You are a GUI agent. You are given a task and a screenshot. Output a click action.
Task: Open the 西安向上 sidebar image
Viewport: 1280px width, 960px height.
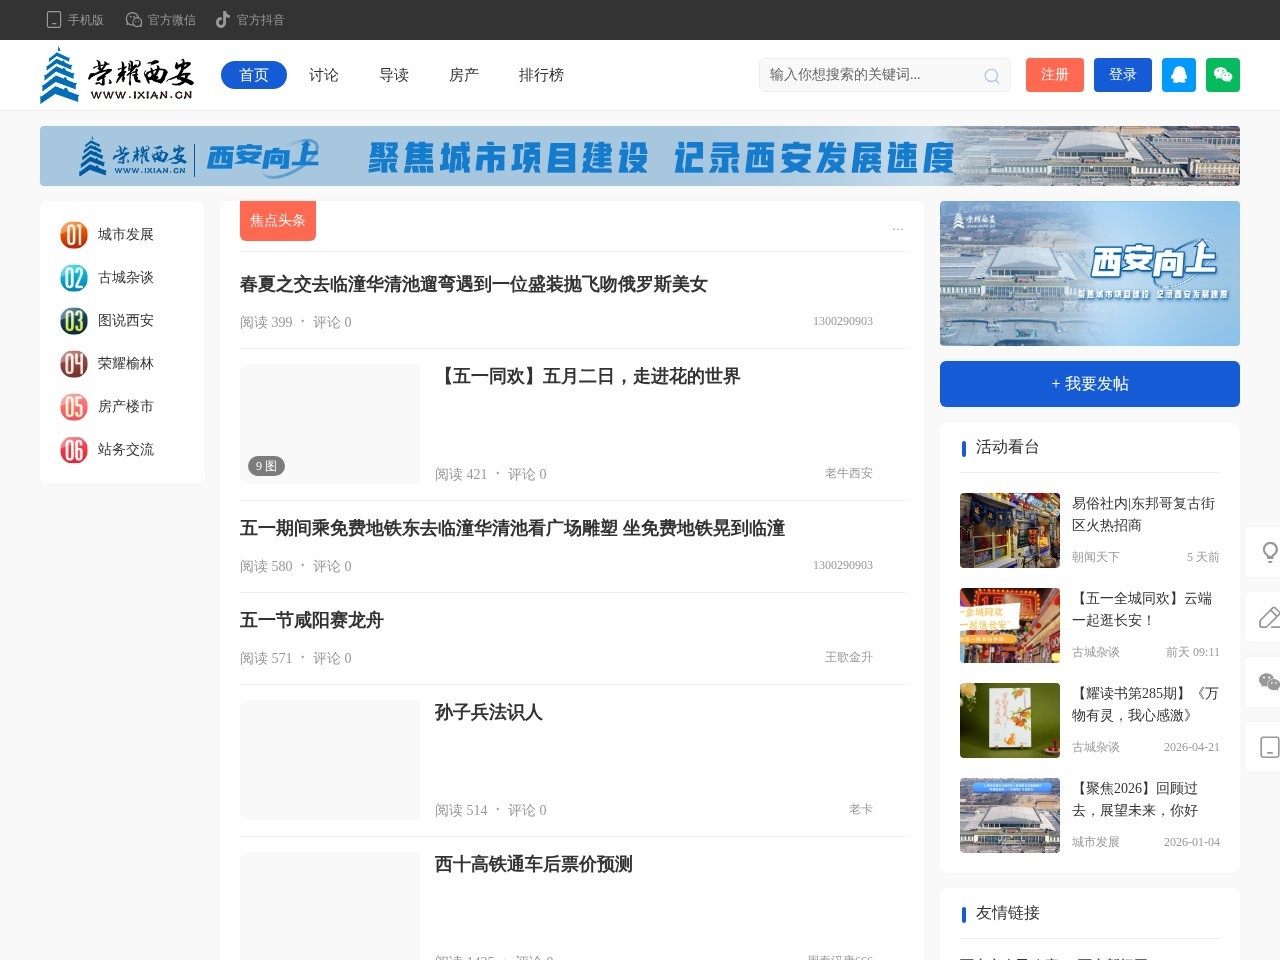point(1090,273)
